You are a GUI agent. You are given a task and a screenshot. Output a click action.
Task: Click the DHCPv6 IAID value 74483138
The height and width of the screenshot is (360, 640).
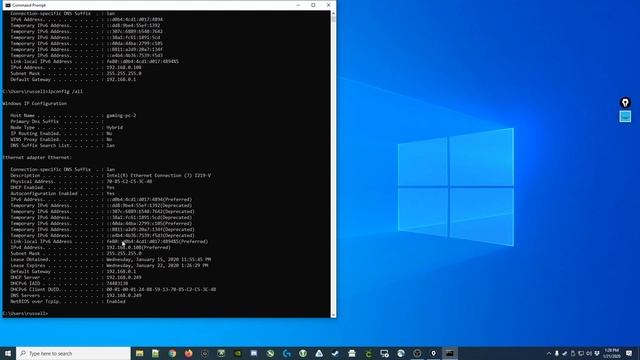(x=117, y=283)
